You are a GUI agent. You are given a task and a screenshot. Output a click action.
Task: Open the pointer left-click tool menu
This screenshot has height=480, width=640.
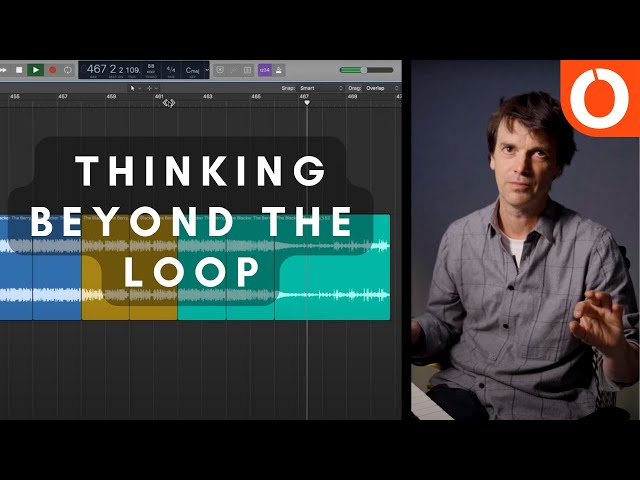tap(134, 88)
